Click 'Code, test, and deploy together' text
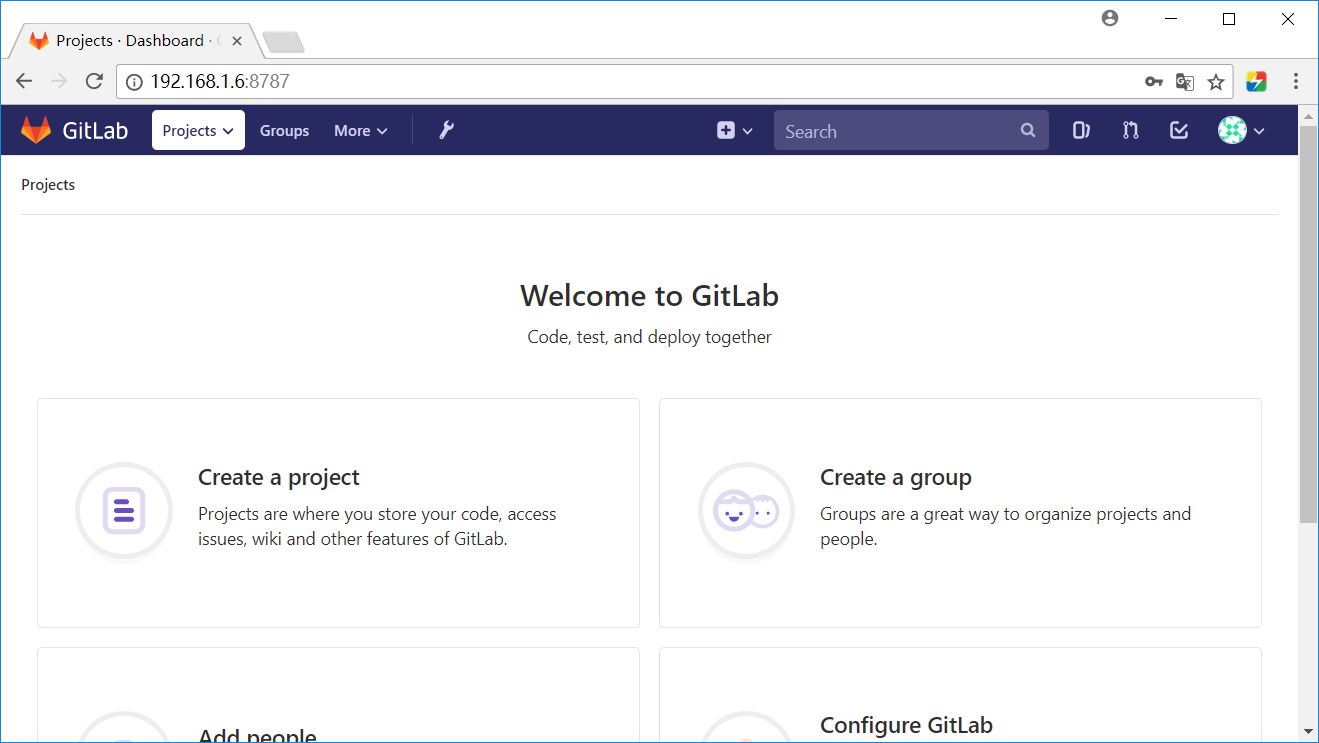1319x743 pixels. (649, 337)
